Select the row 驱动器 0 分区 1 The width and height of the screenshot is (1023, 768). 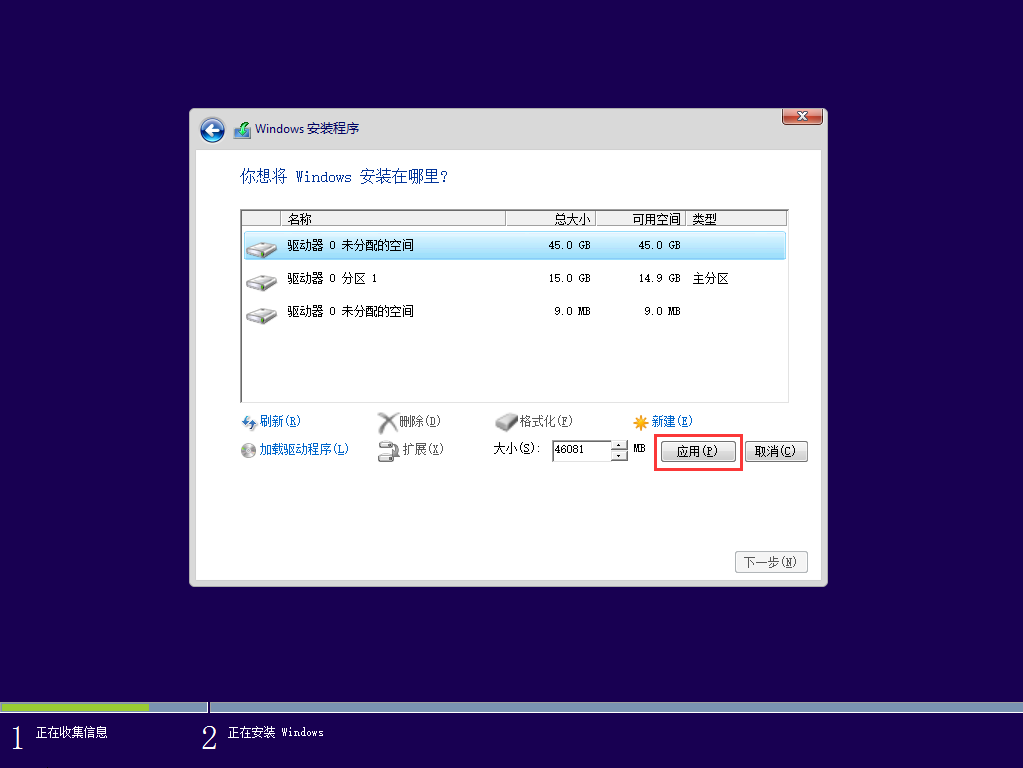click(514, 279)
